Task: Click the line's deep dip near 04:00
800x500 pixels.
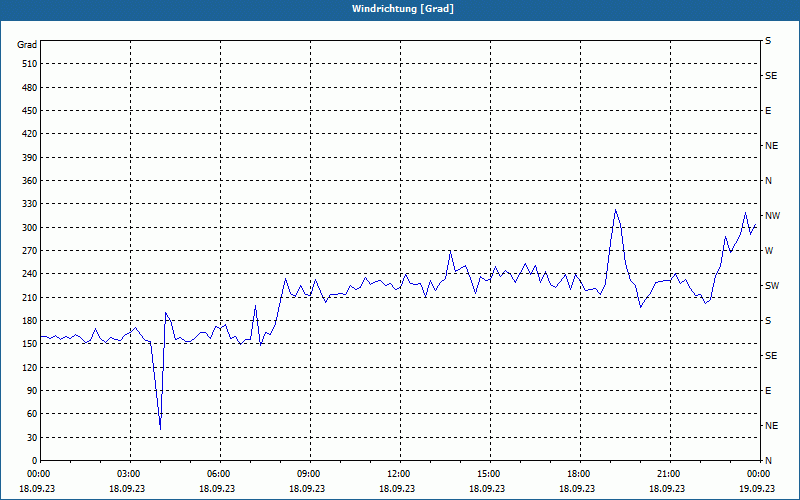Action: (160, 428)
